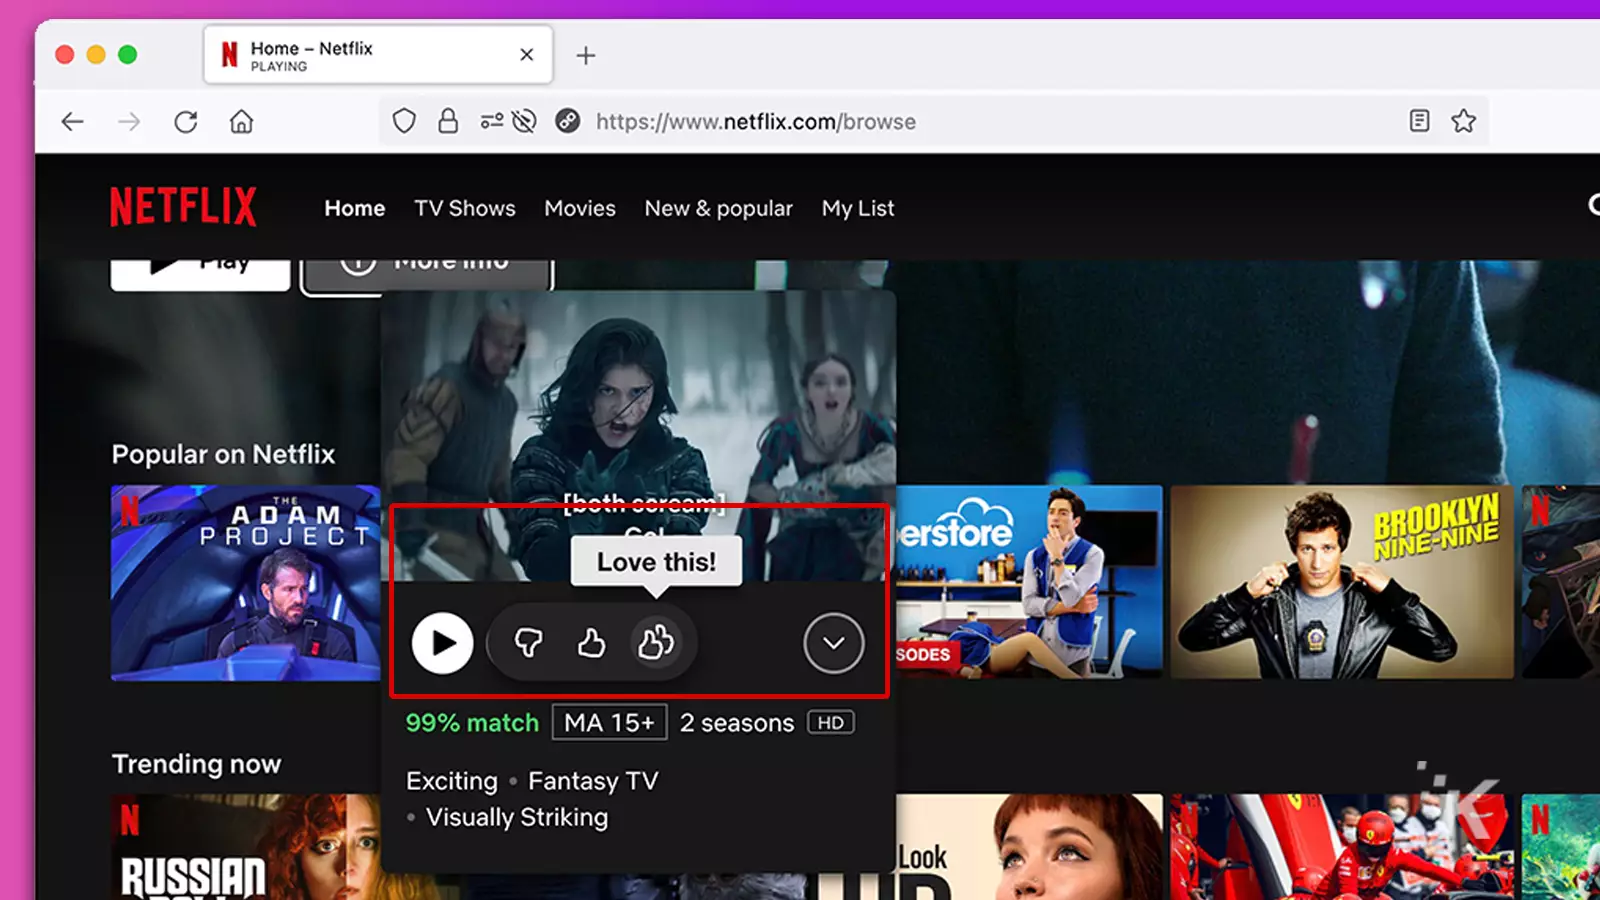
Task: Click the DRM link icon in address bar
Action: pyautogui.click(x=568, y=121)
